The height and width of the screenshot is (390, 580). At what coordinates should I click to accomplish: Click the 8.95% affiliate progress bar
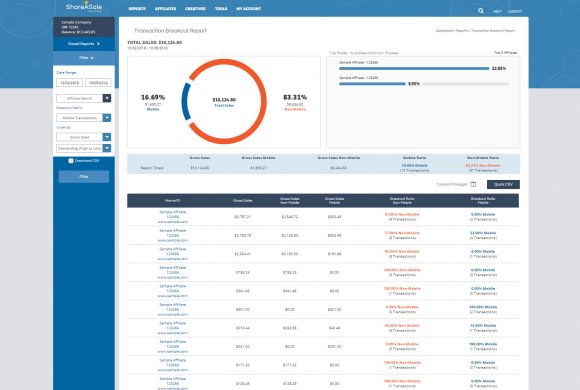[x=372, y=84]
